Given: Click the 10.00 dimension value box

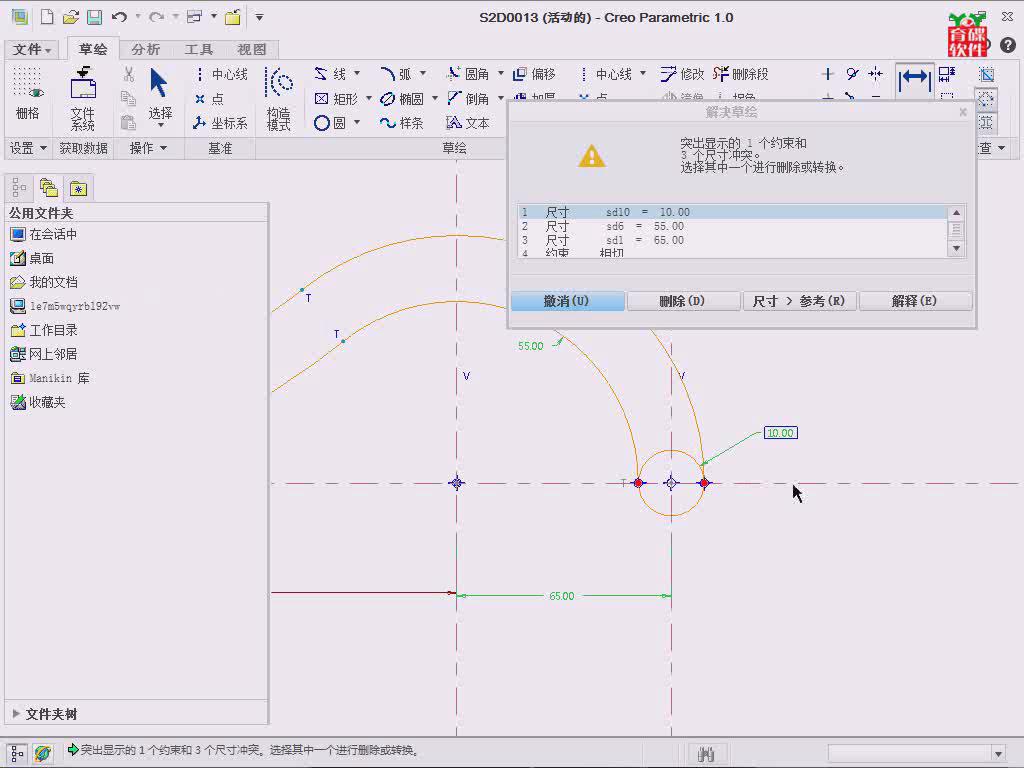Looking at the screenshot, I should coord(780,433).
